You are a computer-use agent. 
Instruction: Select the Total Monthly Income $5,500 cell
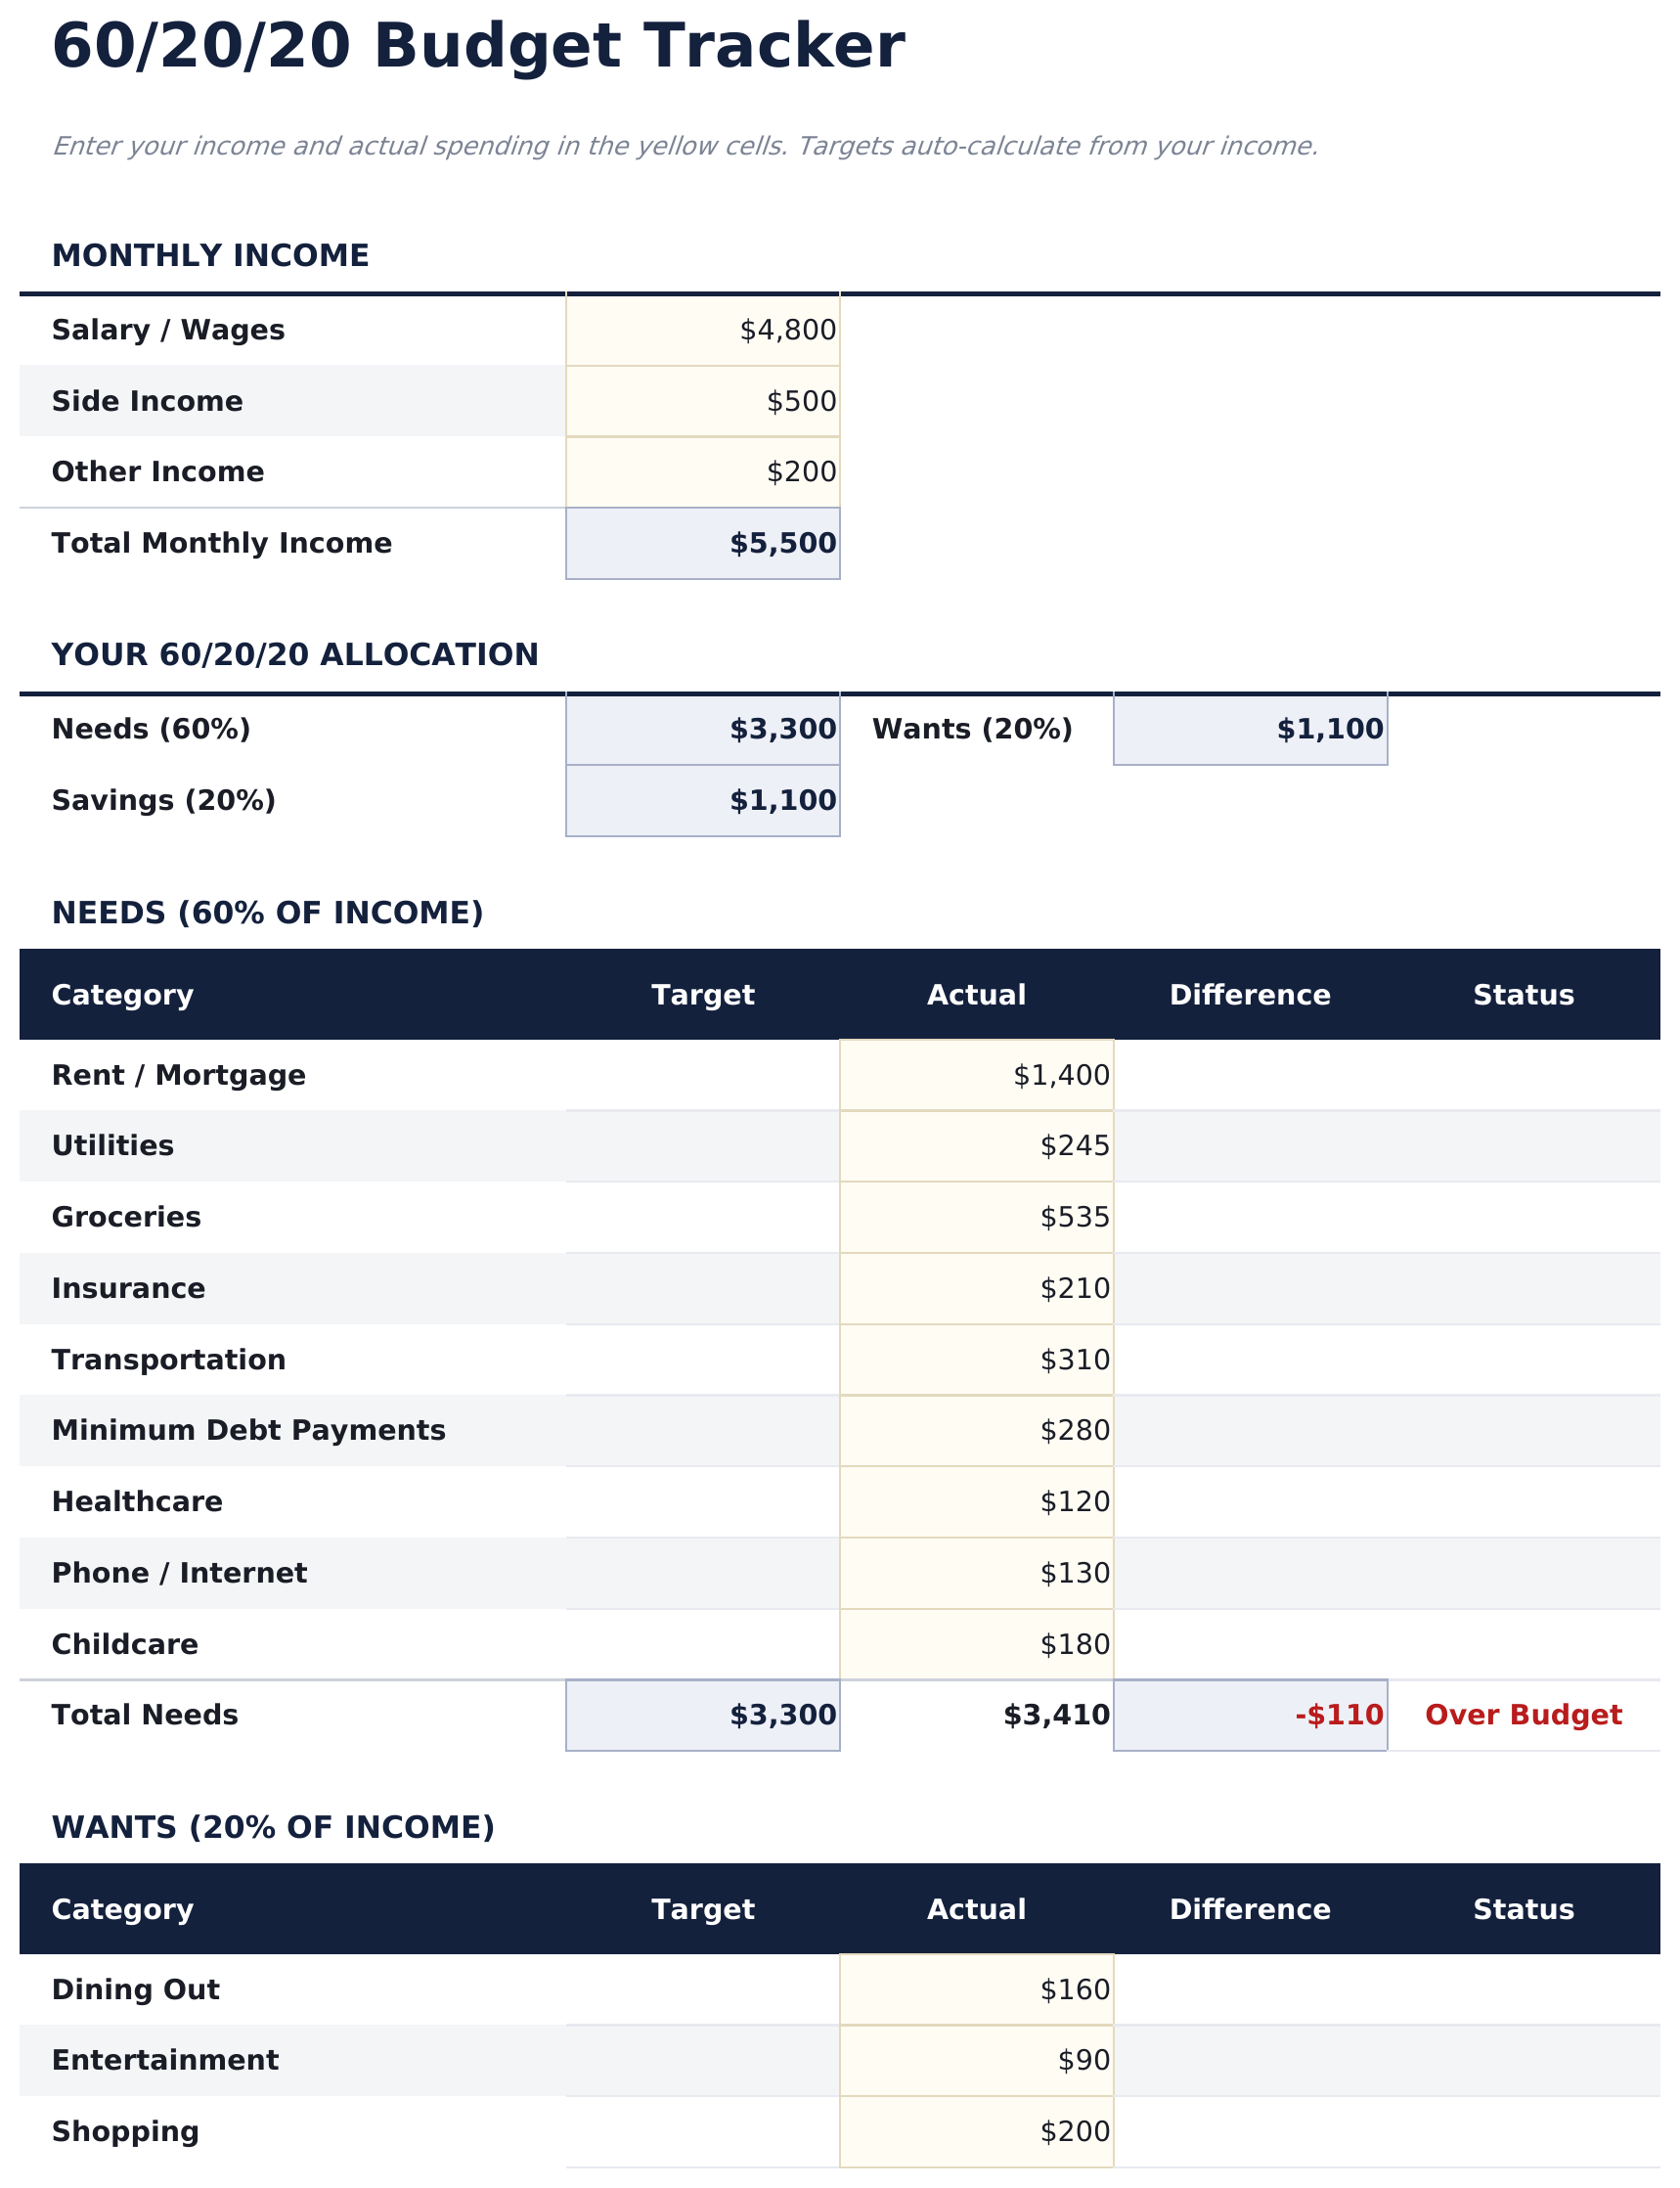702,543
